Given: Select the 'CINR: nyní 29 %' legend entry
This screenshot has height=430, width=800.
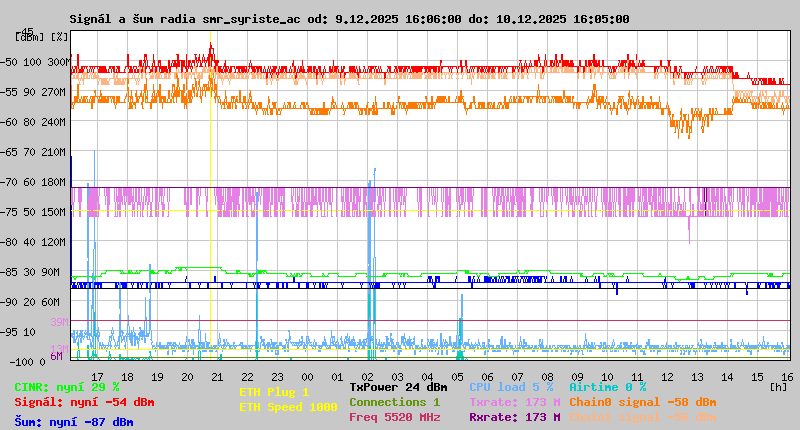Looking at the screenshot, I should click(x=67, y=387).
